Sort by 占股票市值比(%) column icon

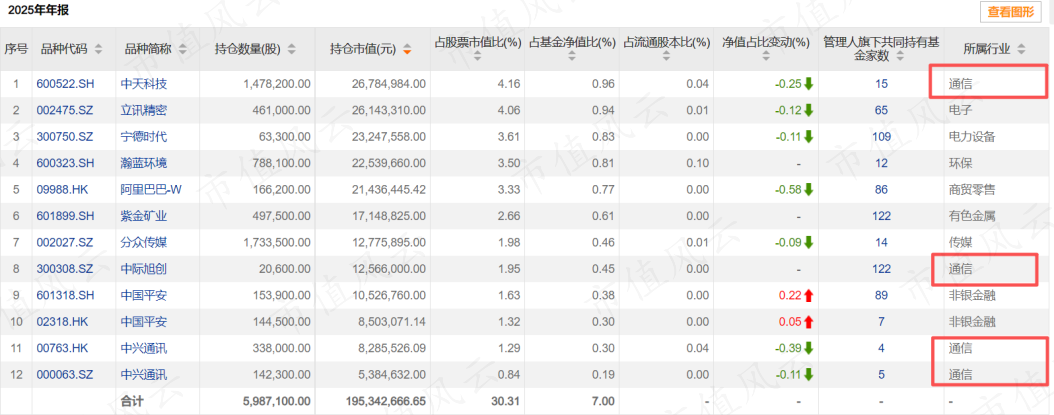point(477,57)
